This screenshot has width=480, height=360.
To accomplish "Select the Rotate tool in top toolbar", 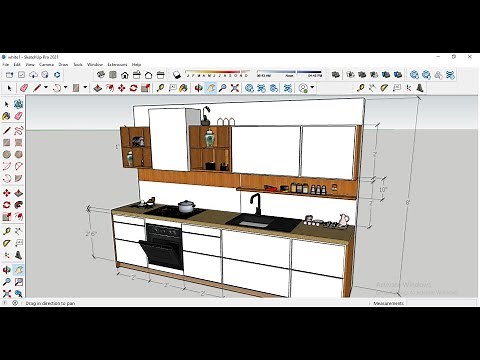I will pos(134,88).
